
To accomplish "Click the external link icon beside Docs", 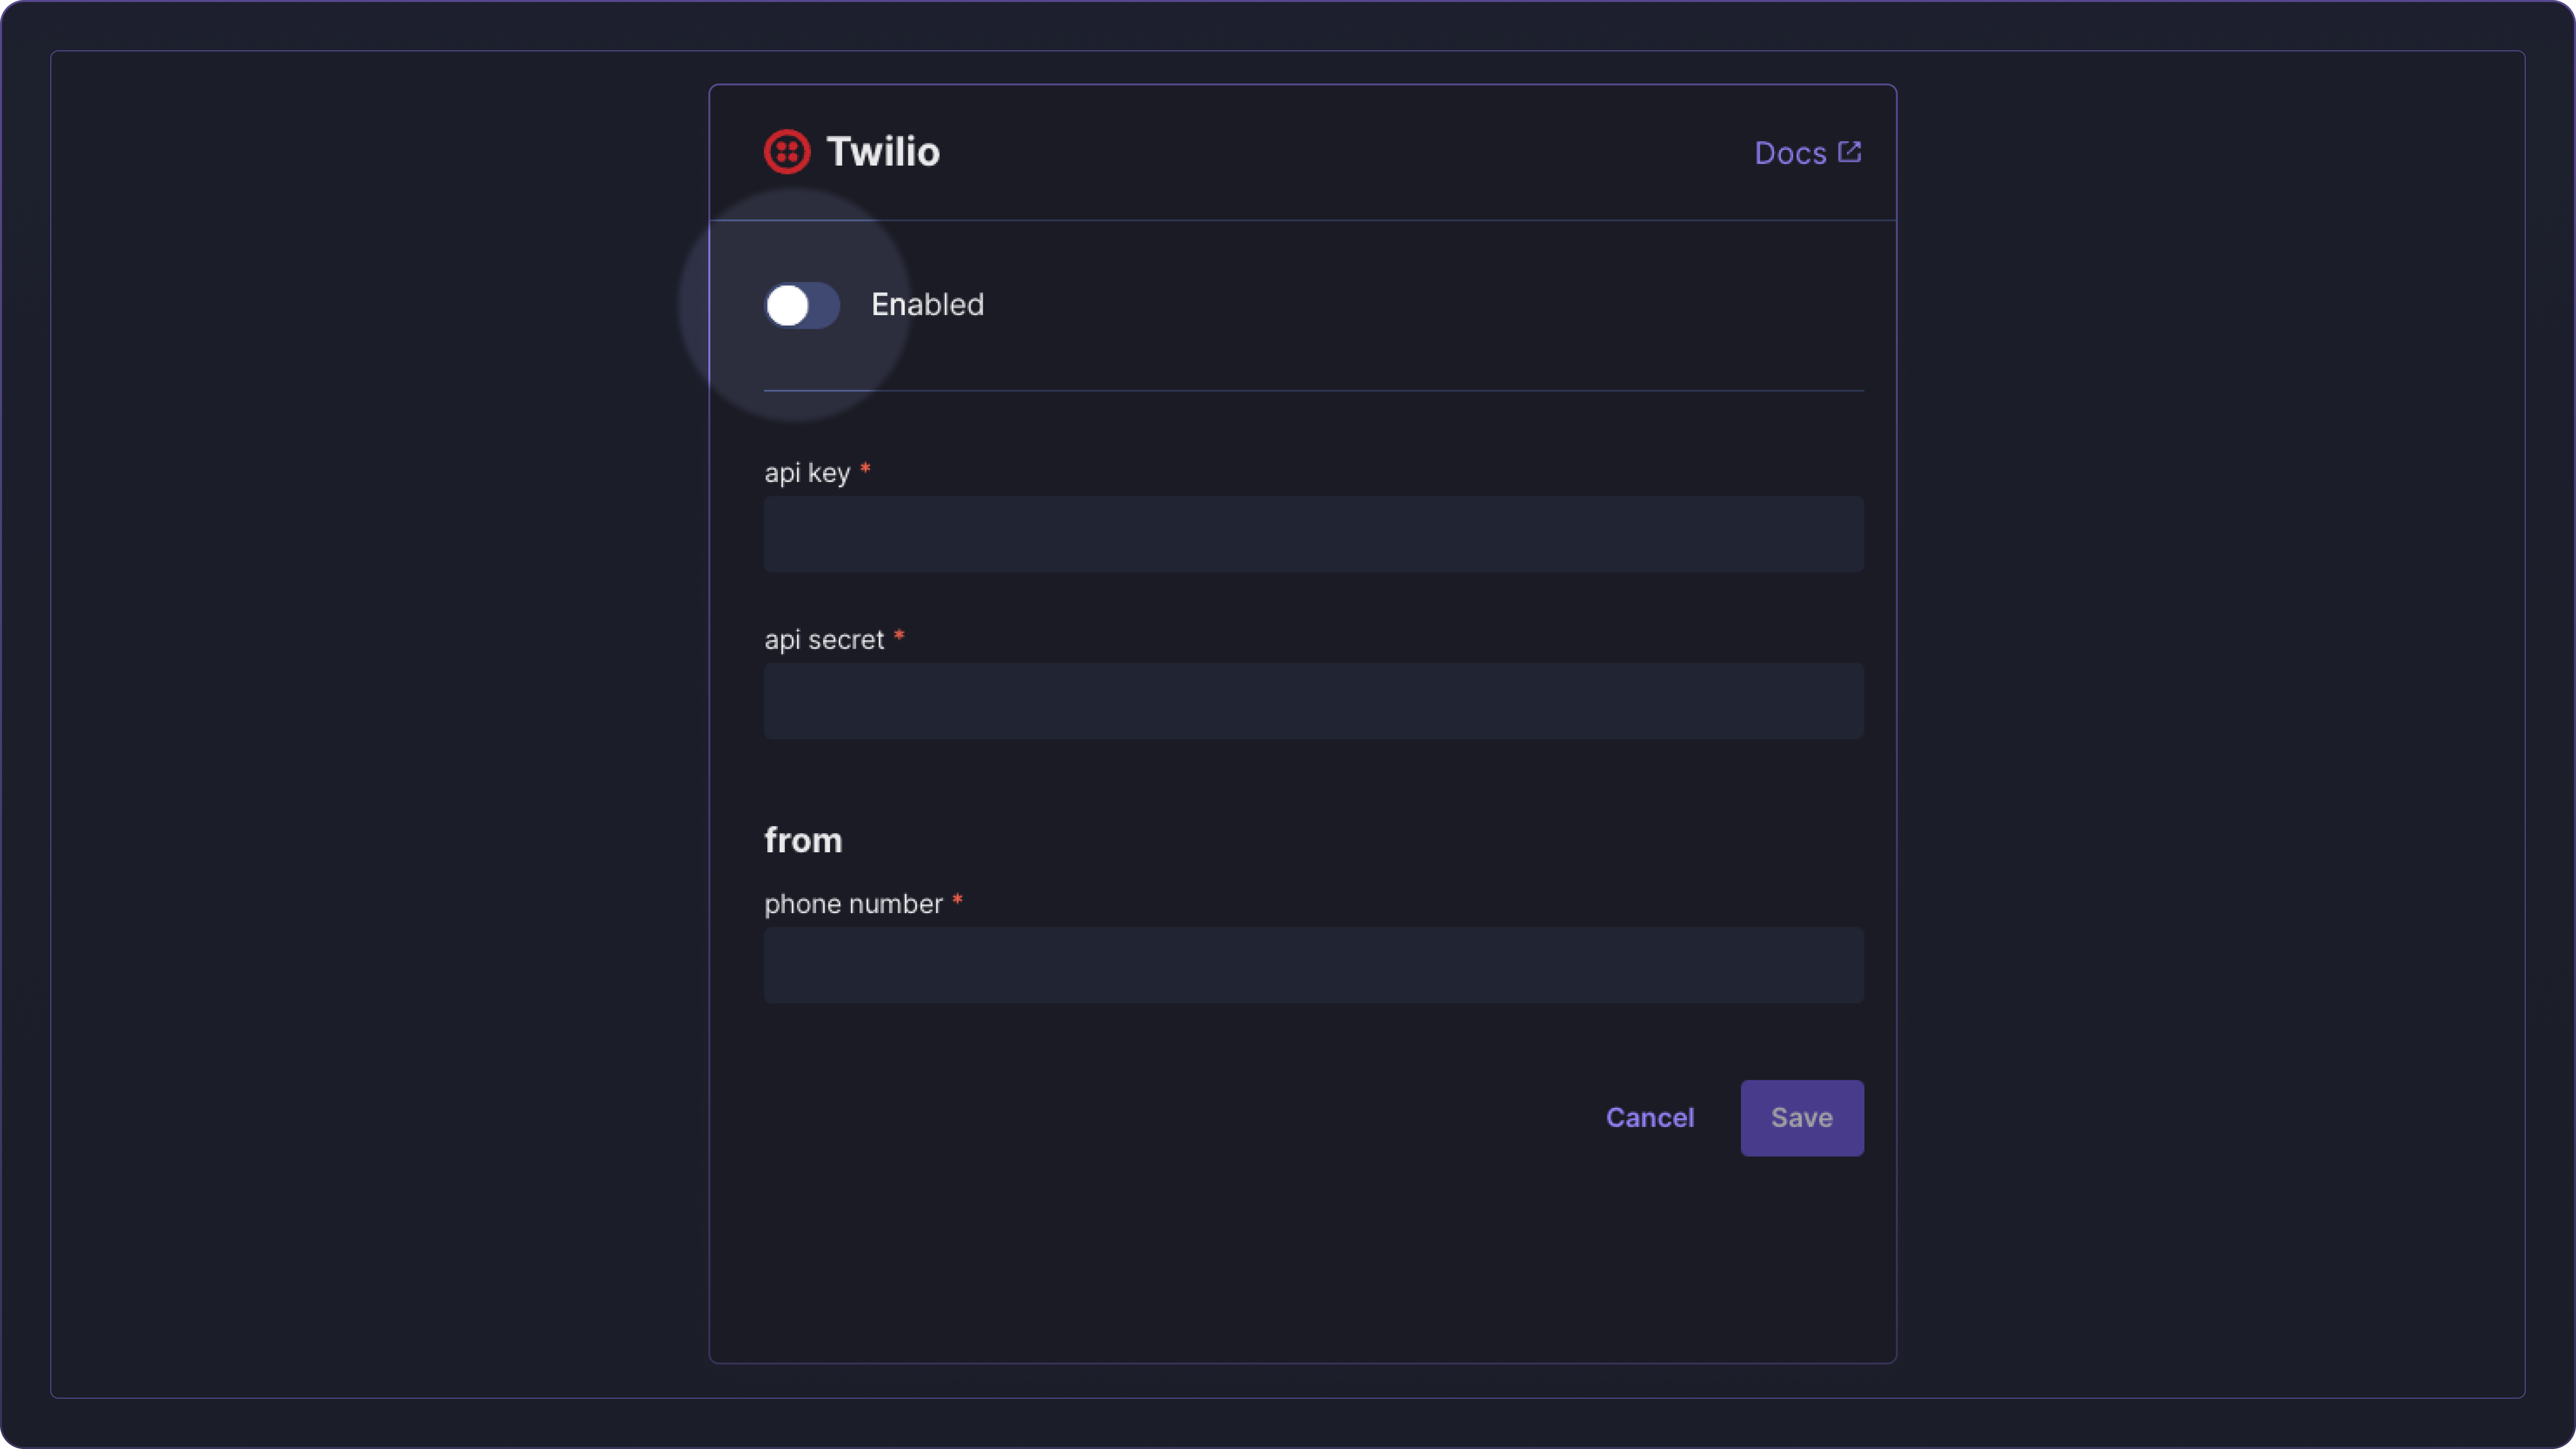I will (x=1849, y=152).
